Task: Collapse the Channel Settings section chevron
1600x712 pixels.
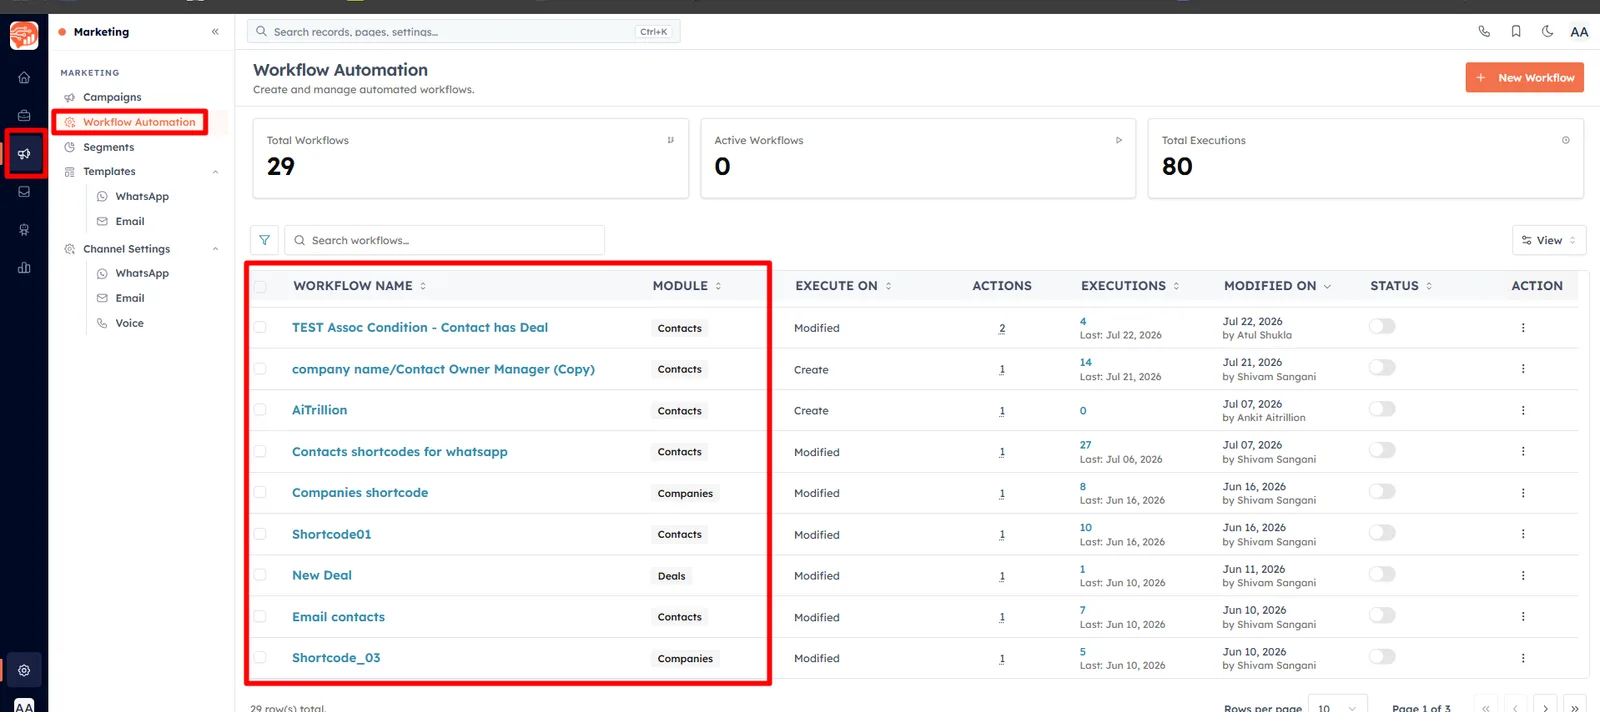Action: (x=215, y=249)
